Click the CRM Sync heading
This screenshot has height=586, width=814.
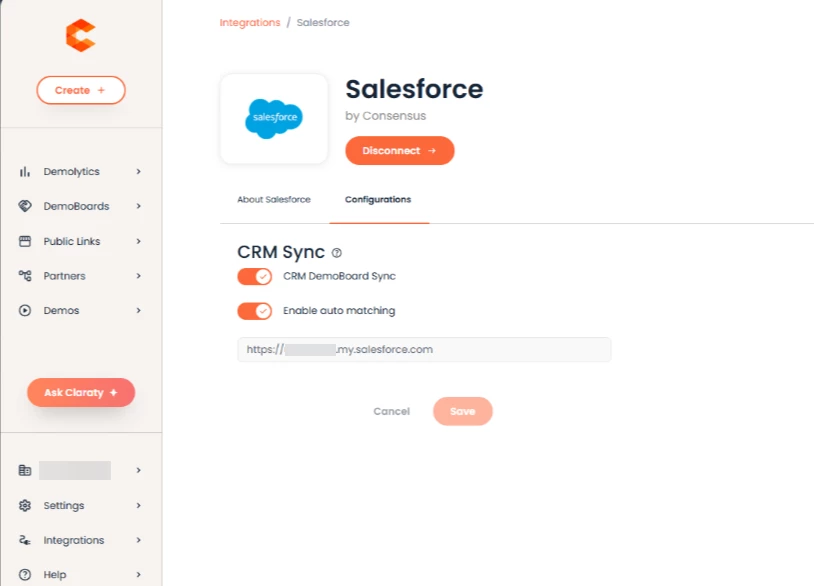281,252
